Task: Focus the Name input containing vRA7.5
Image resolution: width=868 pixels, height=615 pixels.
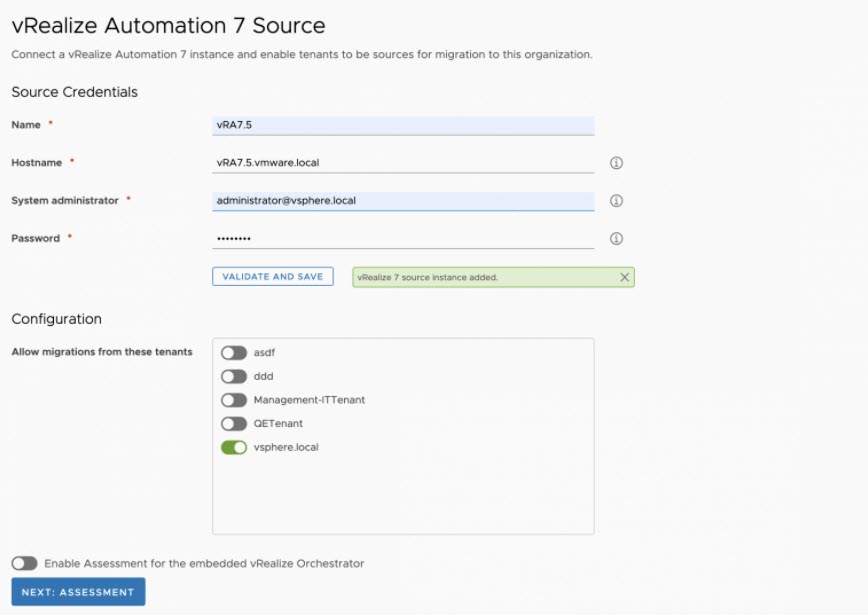Action: [403, 125]
